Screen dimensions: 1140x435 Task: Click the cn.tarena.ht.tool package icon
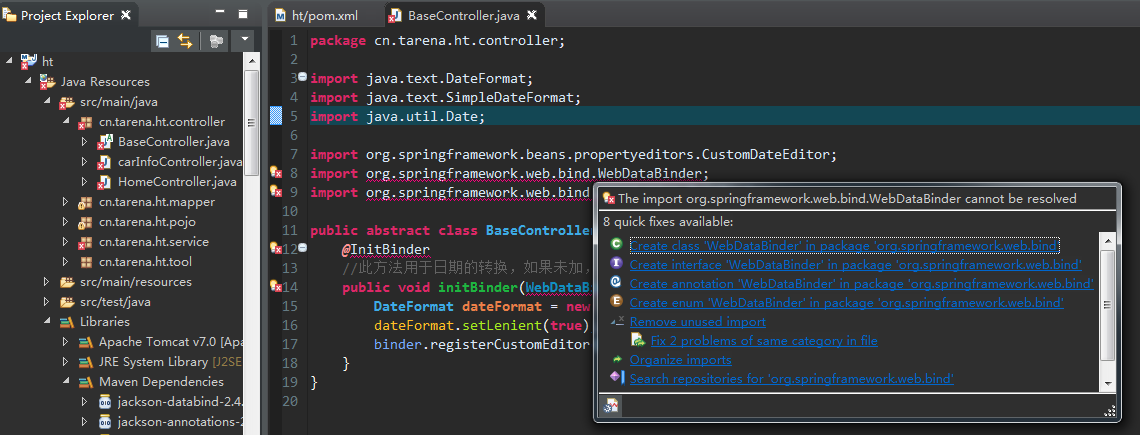[x=85, y=262]
